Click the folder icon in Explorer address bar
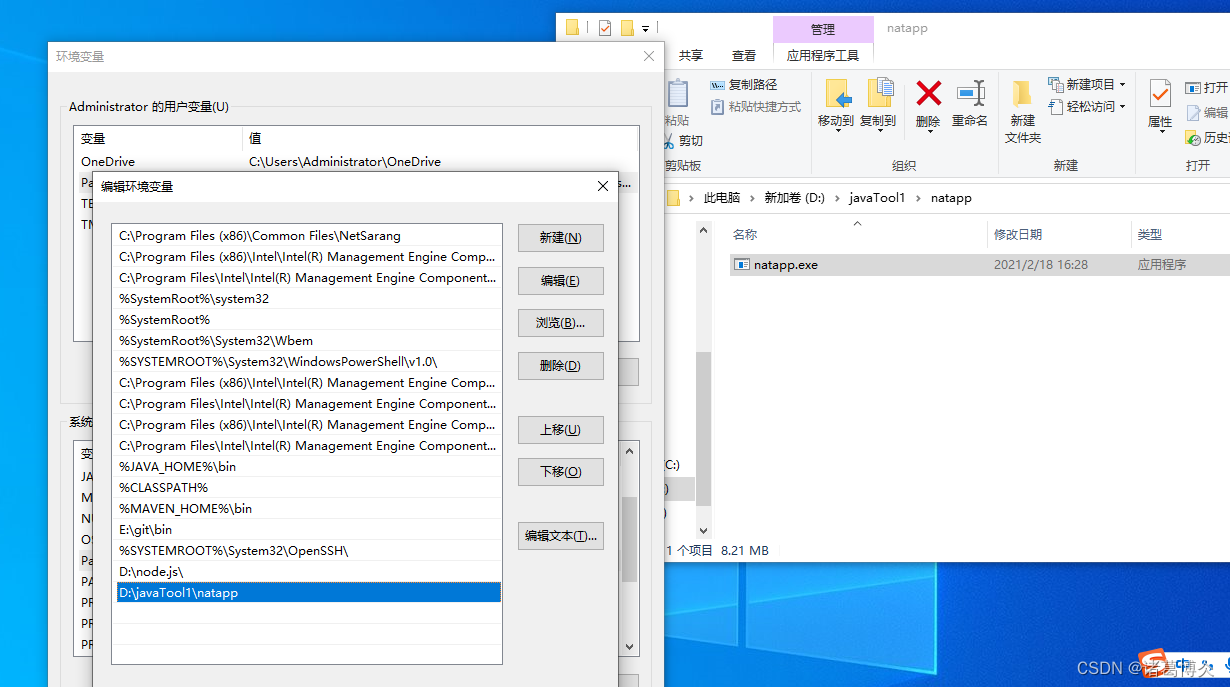The height and width of the screenshot is (687, 1230). click(673, 198)
